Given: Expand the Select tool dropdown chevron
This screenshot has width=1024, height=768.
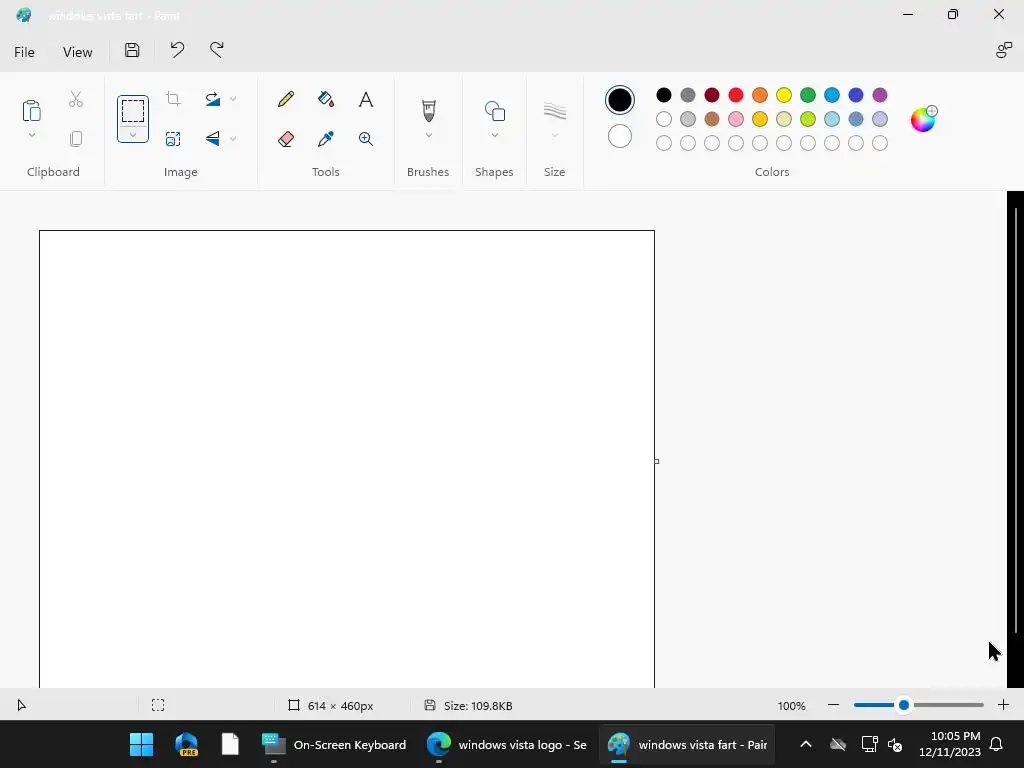Looking at the screenshot, I should pyautogui.click(x=133, y=135).
